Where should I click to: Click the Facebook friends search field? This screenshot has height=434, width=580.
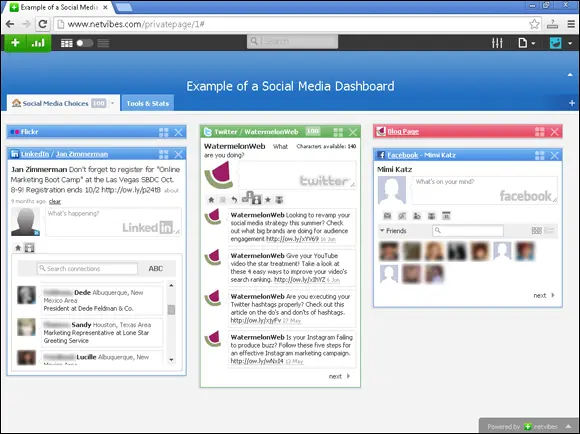468,231
